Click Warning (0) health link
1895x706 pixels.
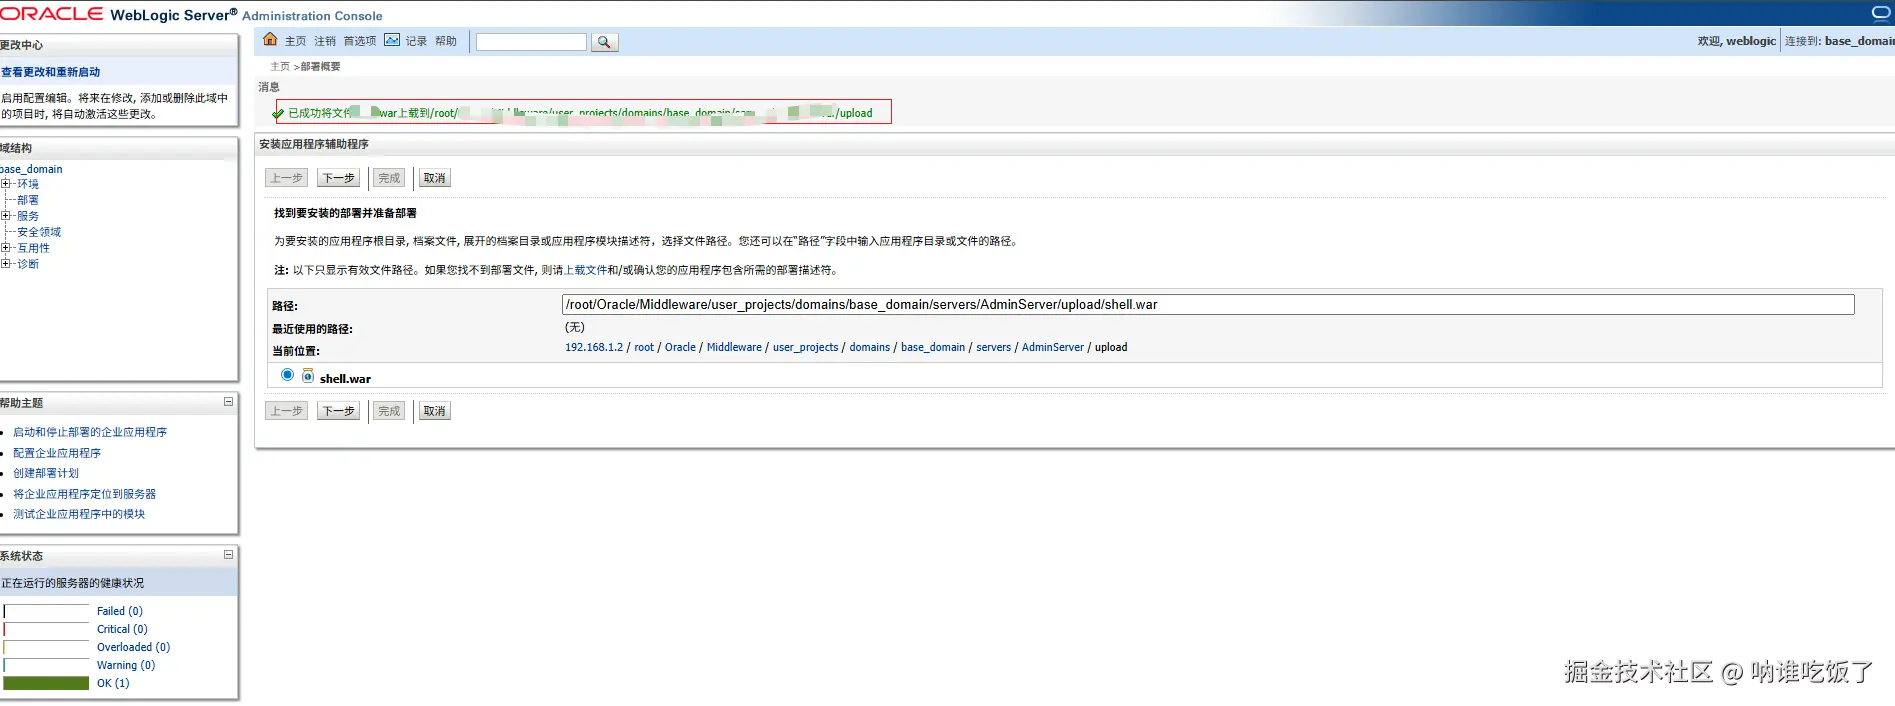[126, 665]
